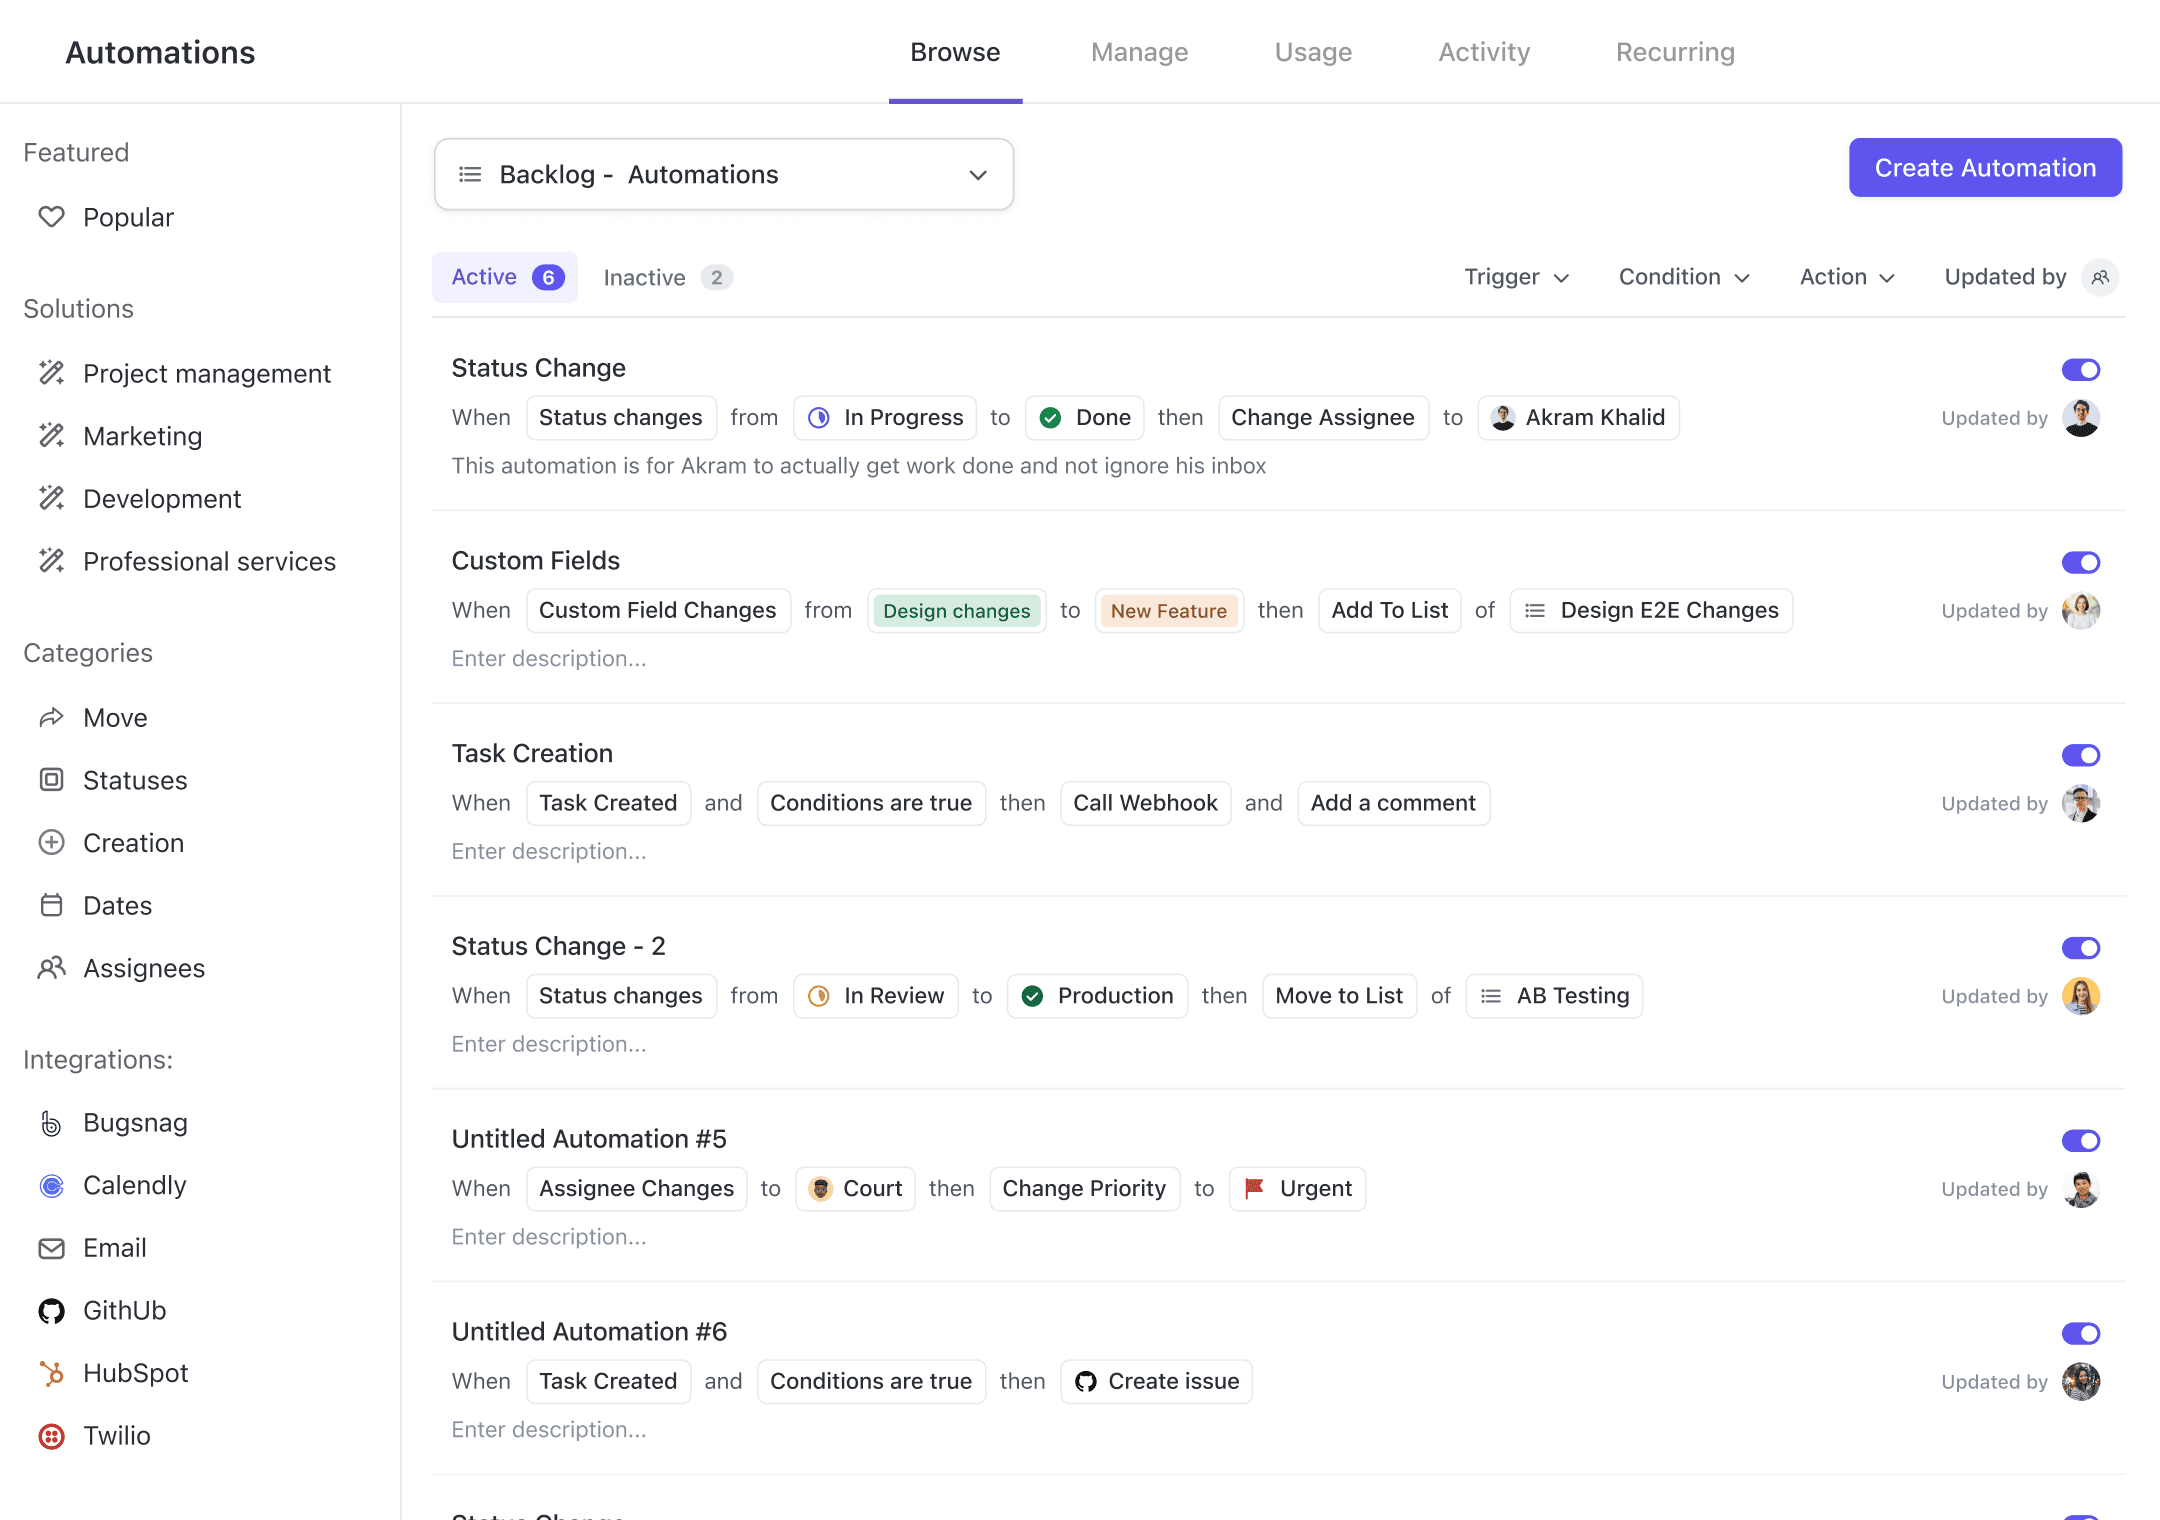Screen dimensions: 2160x1520
Task: Open the Assignees category icon
Action: click(x=51, y=968)
